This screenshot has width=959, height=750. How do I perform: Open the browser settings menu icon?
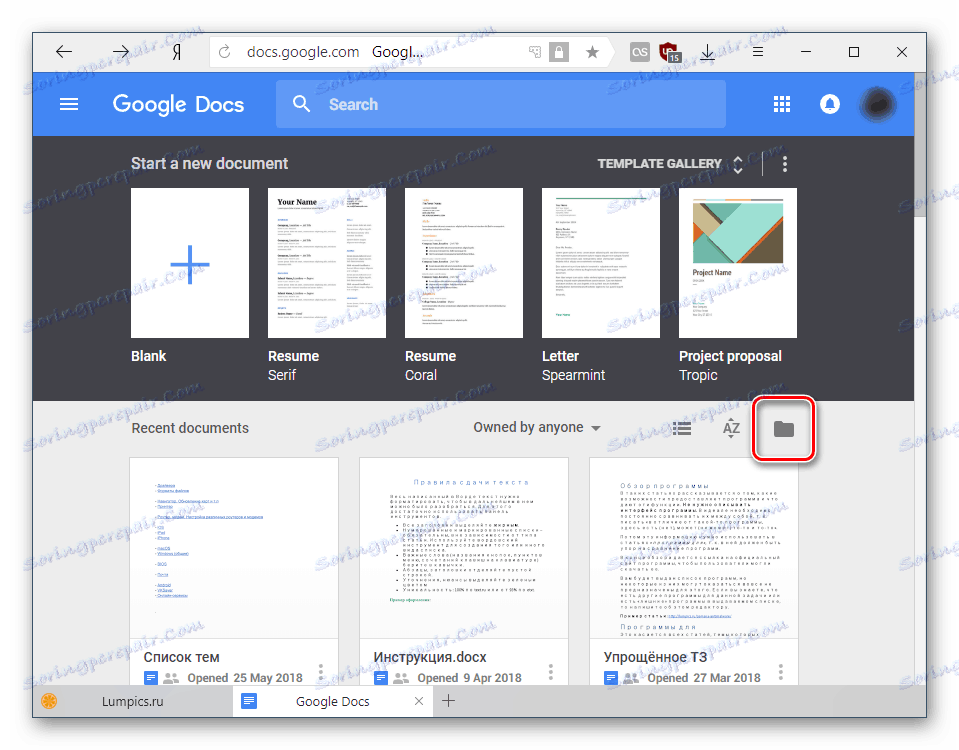pyautogui.click(x=757, y=52)
